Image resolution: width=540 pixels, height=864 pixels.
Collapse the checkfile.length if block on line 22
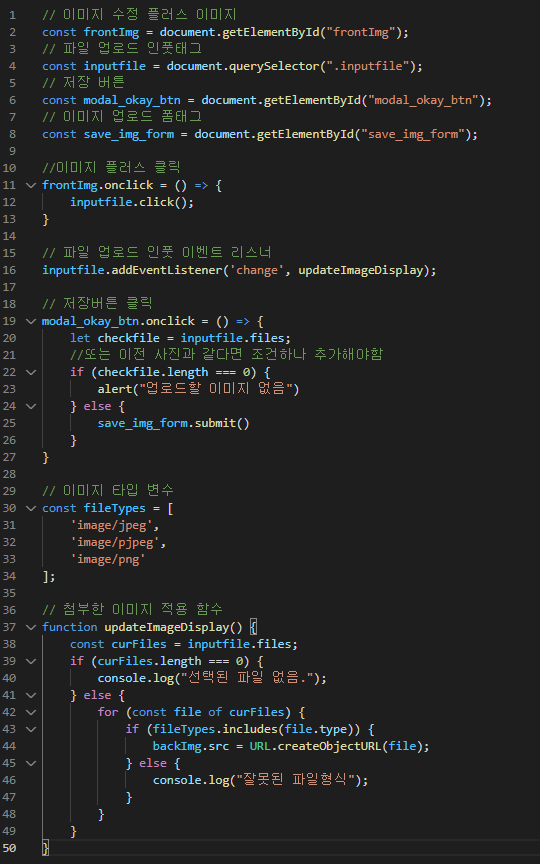31,372
